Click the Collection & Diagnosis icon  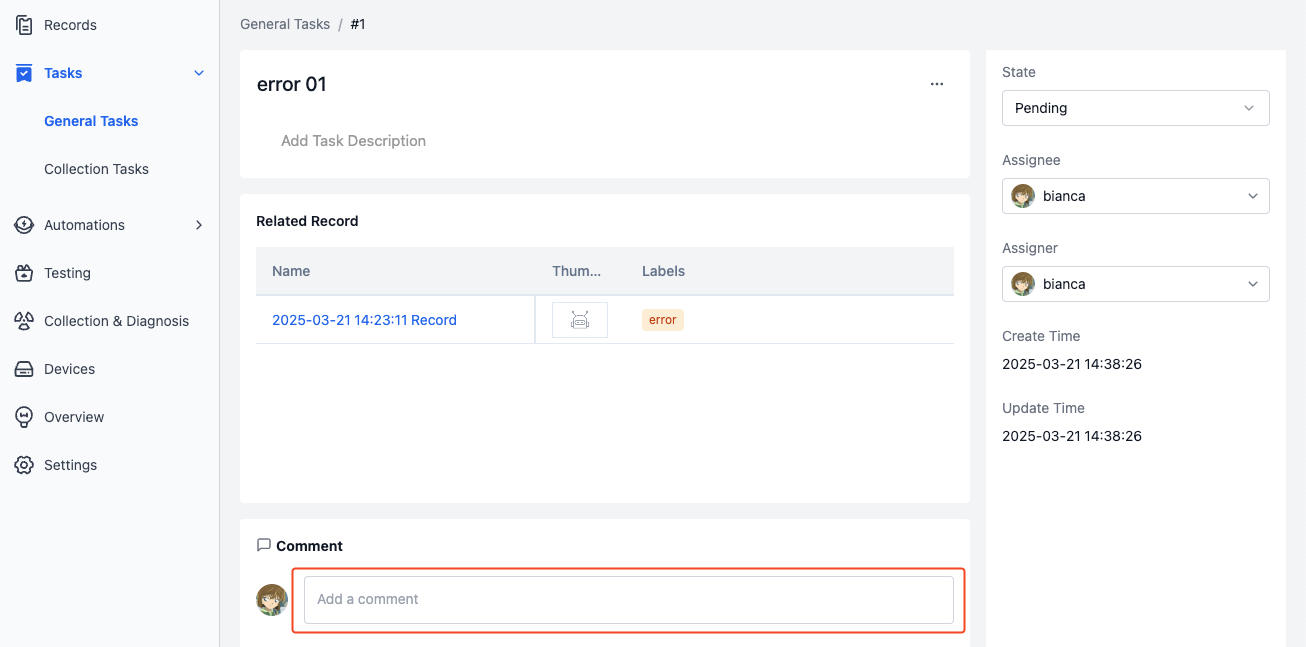coord(24,321)
